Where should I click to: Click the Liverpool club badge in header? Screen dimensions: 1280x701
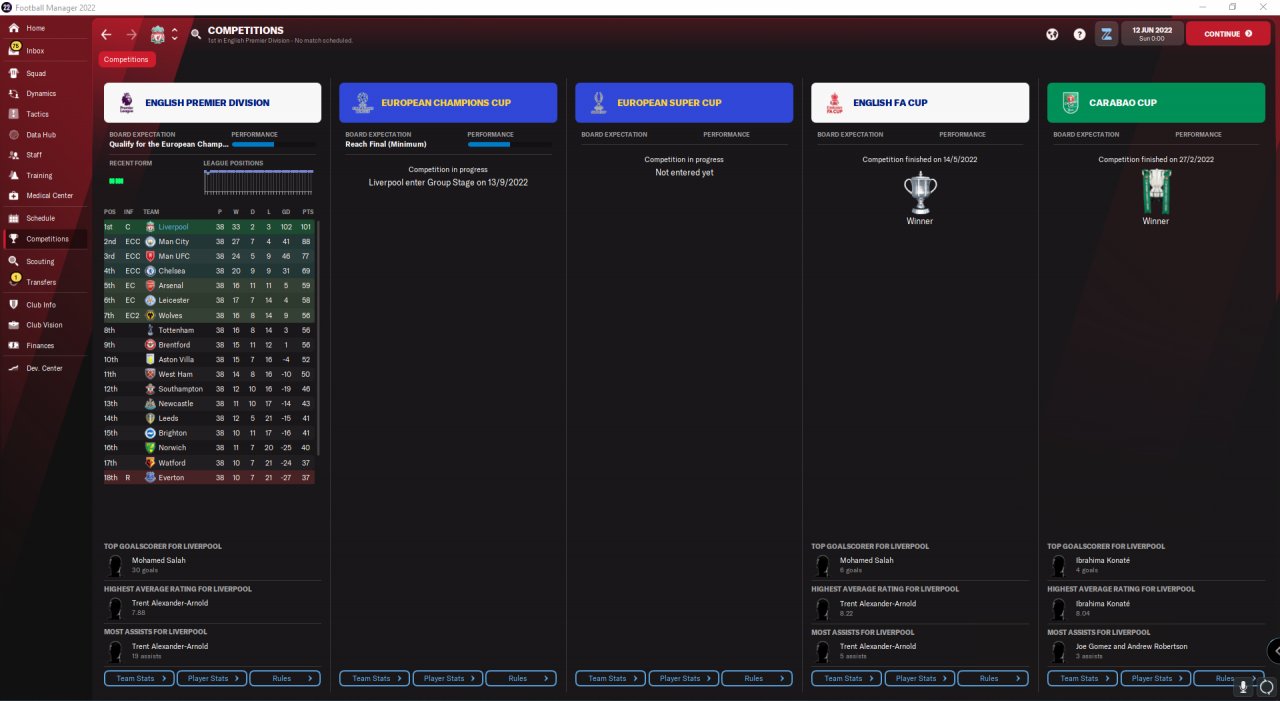pos(158,35)
